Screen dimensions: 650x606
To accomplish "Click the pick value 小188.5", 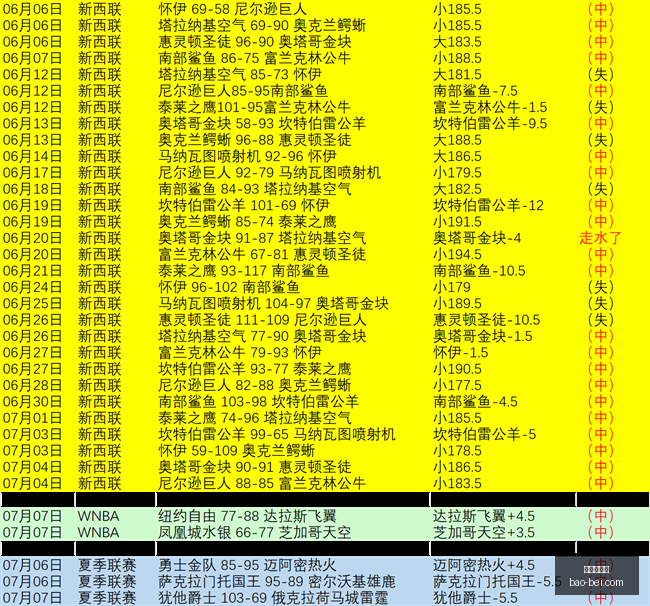I will [457, 58].
